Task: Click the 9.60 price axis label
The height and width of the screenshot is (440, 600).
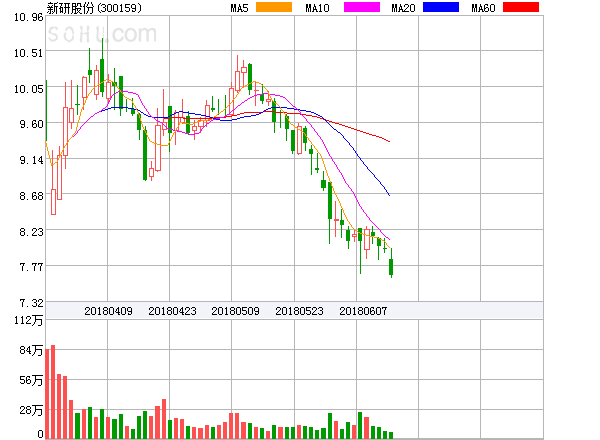Action: 31,124
